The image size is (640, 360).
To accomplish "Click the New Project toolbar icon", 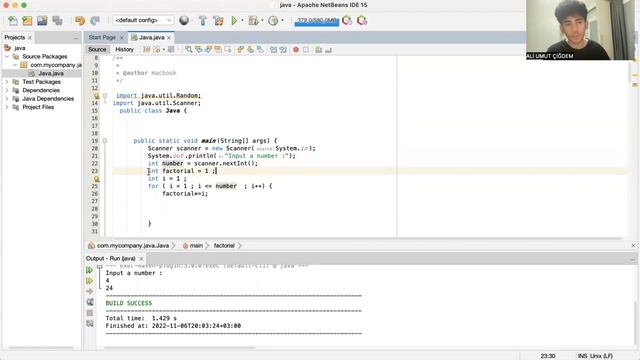I will click(27, 20).
